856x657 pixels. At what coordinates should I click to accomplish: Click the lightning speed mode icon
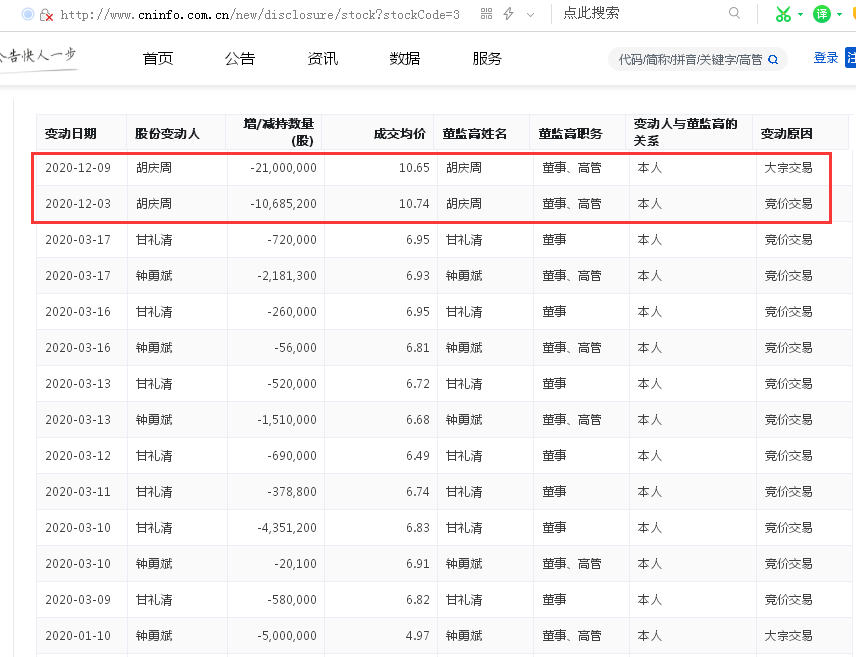tap(508, 14)
